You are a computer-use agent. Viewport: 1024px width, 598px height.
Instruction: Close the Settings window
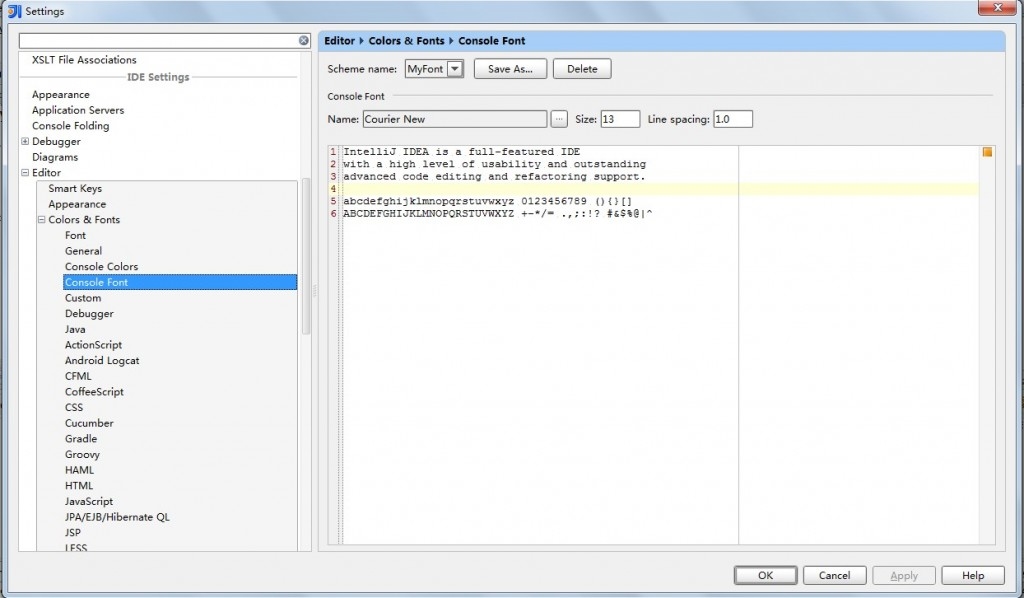click(x=998, y=7)
